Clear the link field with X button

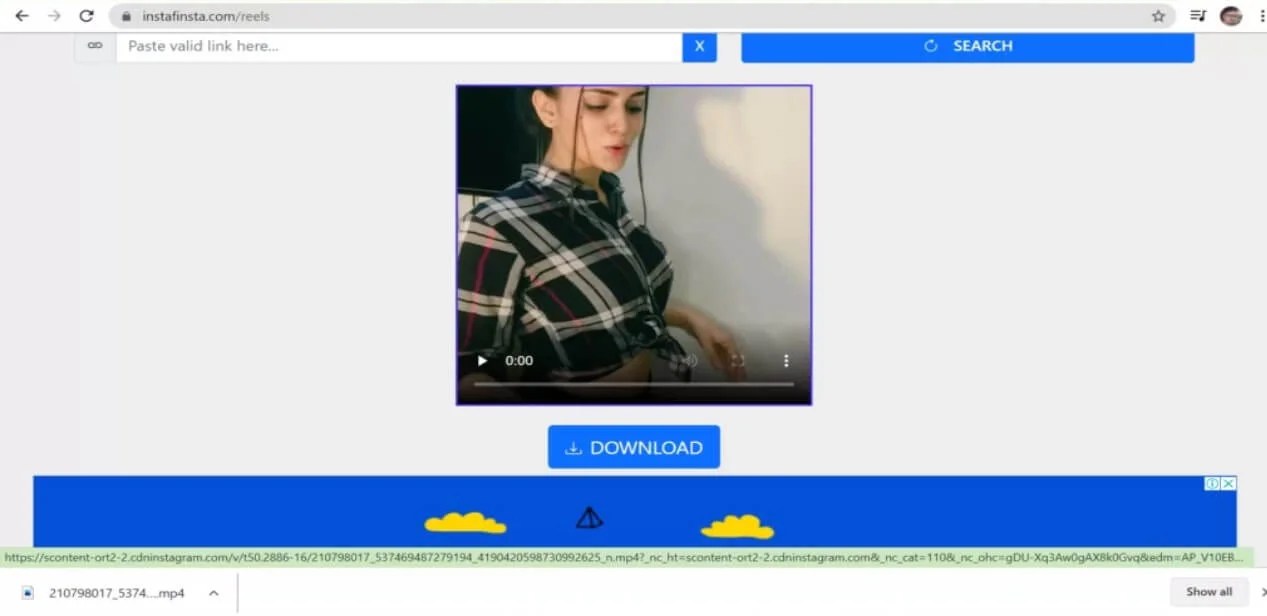pyautogui.click(x=699, y=46)
